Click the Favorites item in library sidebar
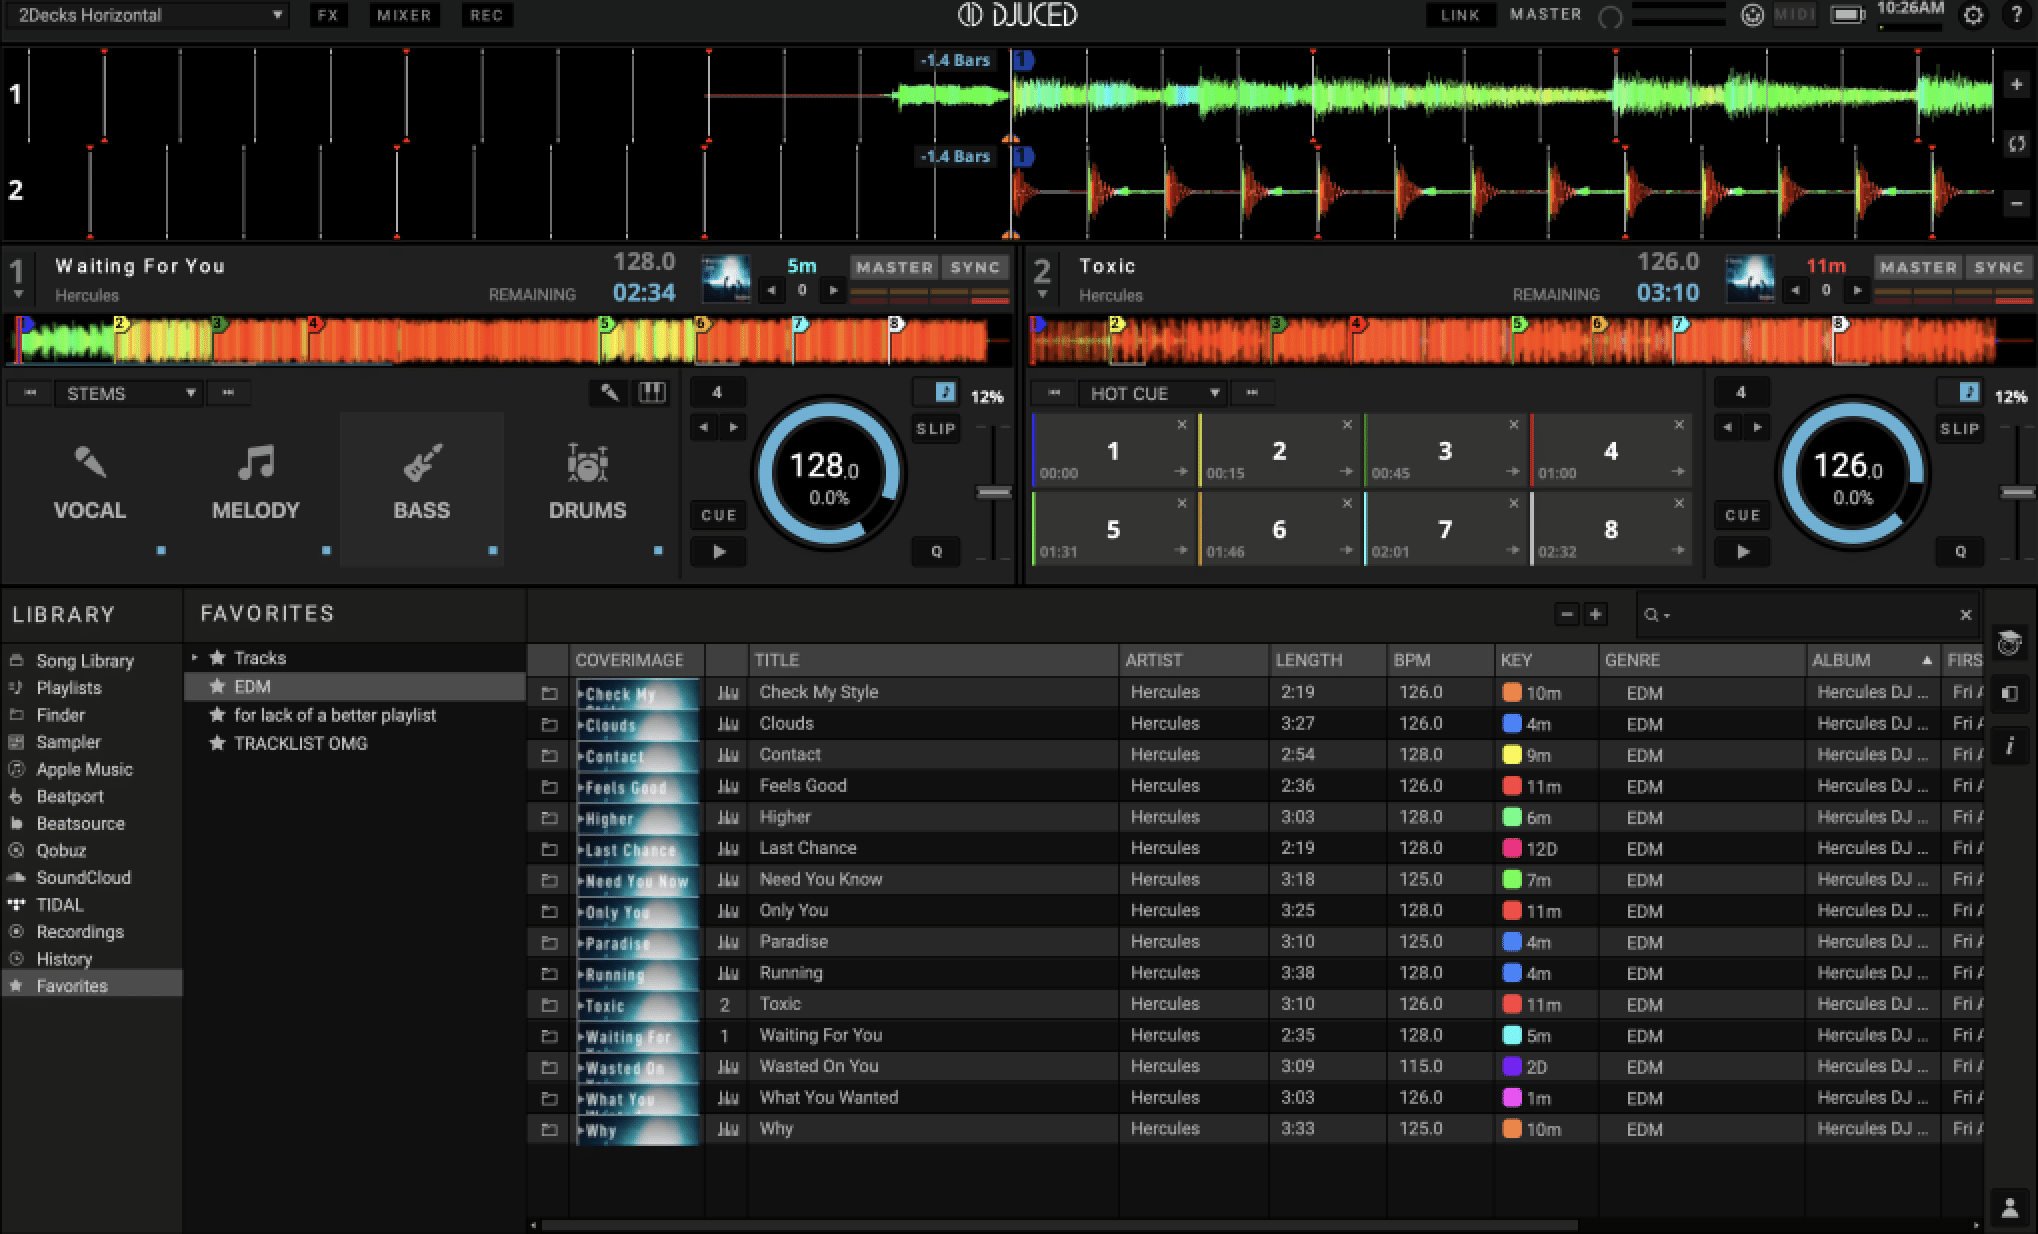Image resolution: width=2038 pixels, height=1234 pixels. click(x=73, y=987)
